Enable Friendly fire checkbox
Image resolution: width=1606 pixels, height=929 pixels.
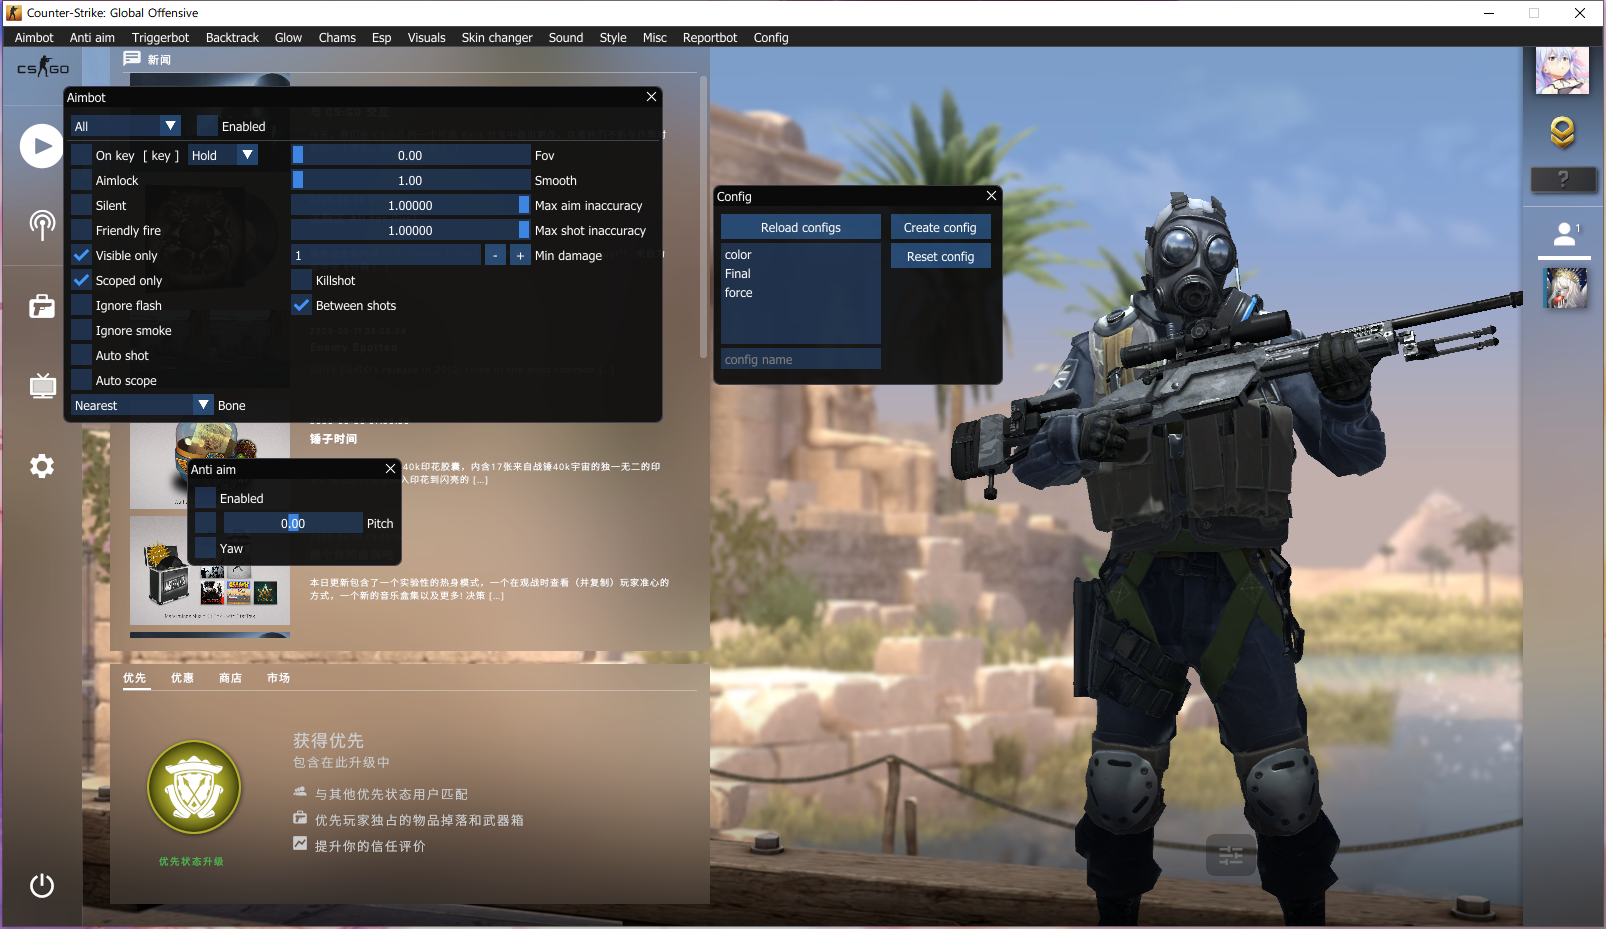(81, 230)
